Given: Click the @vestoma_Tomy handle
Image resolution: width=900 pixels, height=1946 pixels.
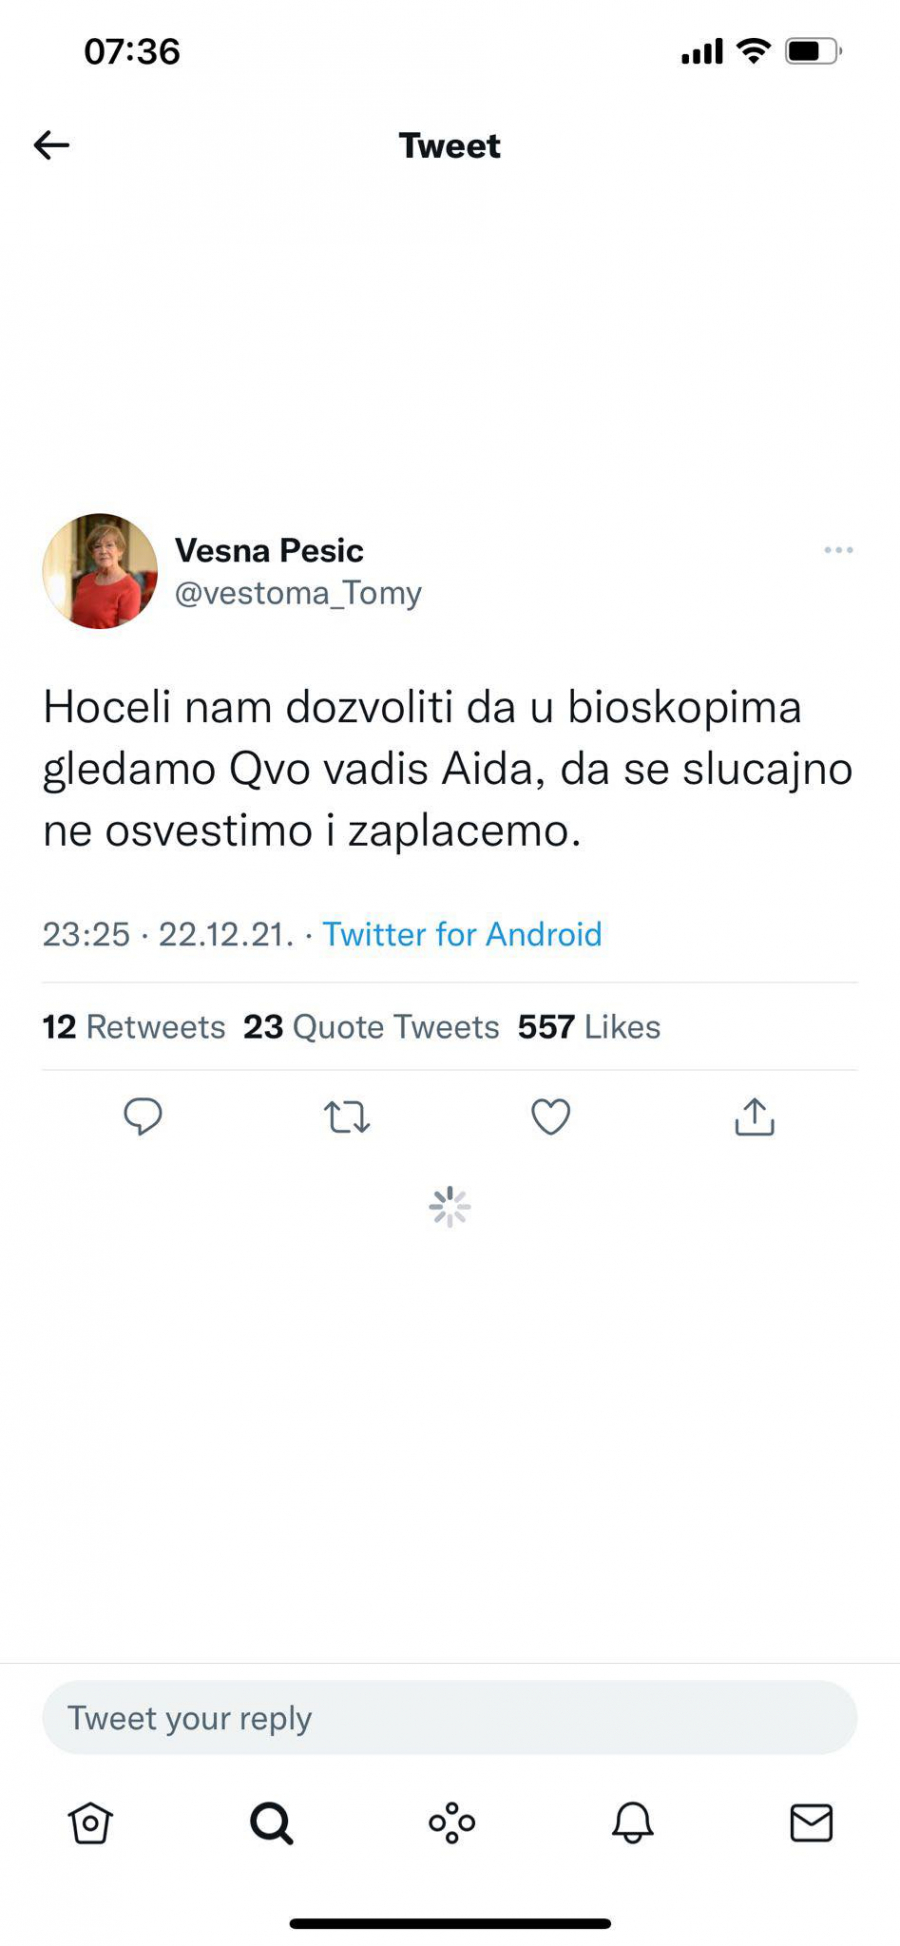Looking at the screenshot, I should coord(299,592).
